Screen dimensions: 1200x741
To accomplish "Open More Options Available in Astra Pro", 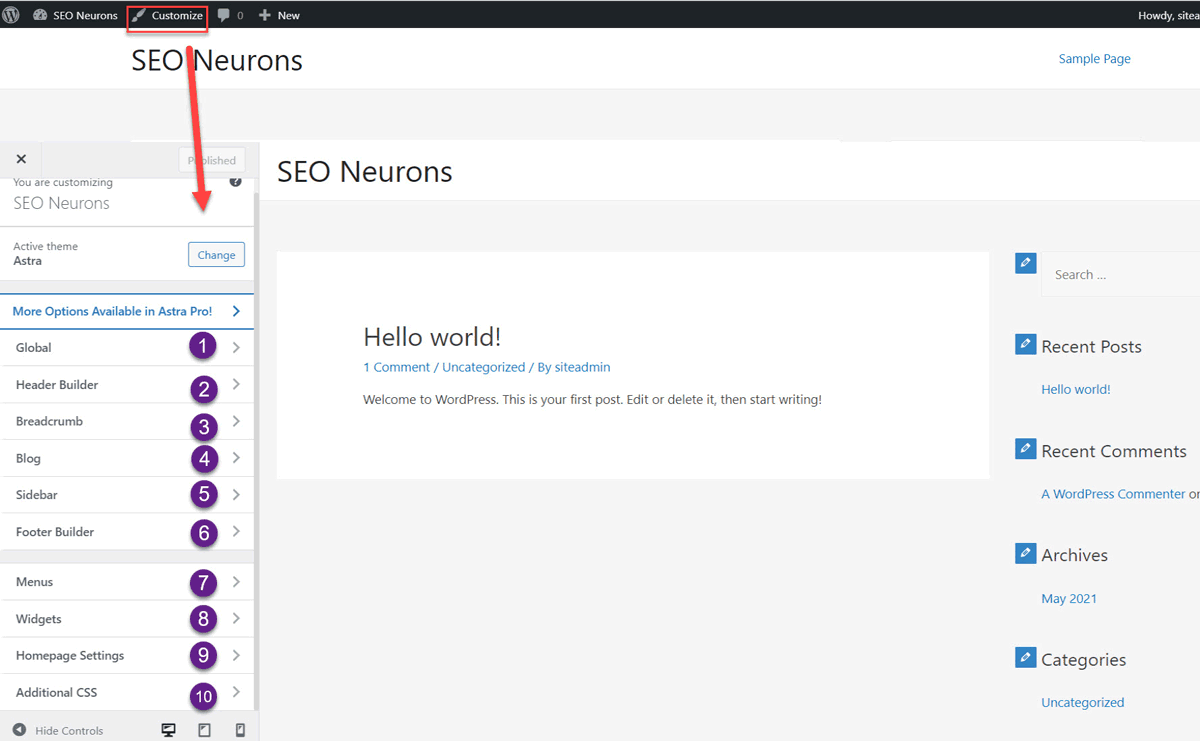I will pyautogui.click(x=127, y=311).
